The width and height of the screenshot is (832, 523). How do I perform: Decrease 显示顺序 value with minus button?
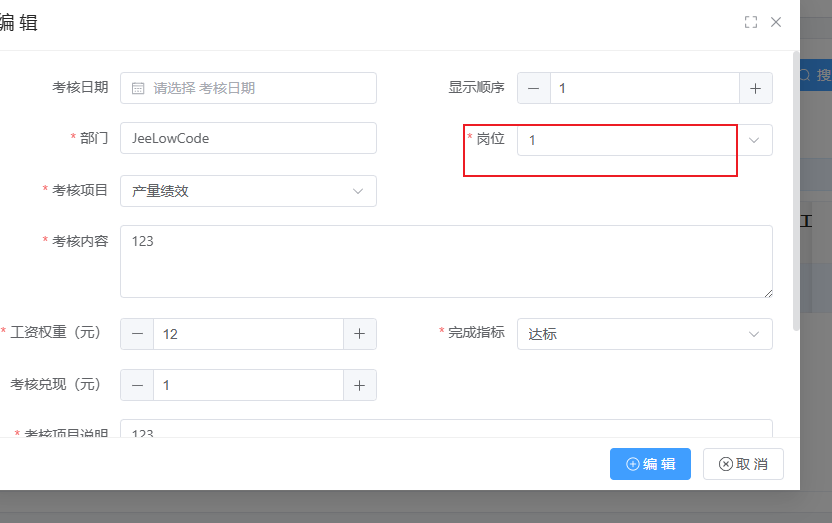click(533, 88)
